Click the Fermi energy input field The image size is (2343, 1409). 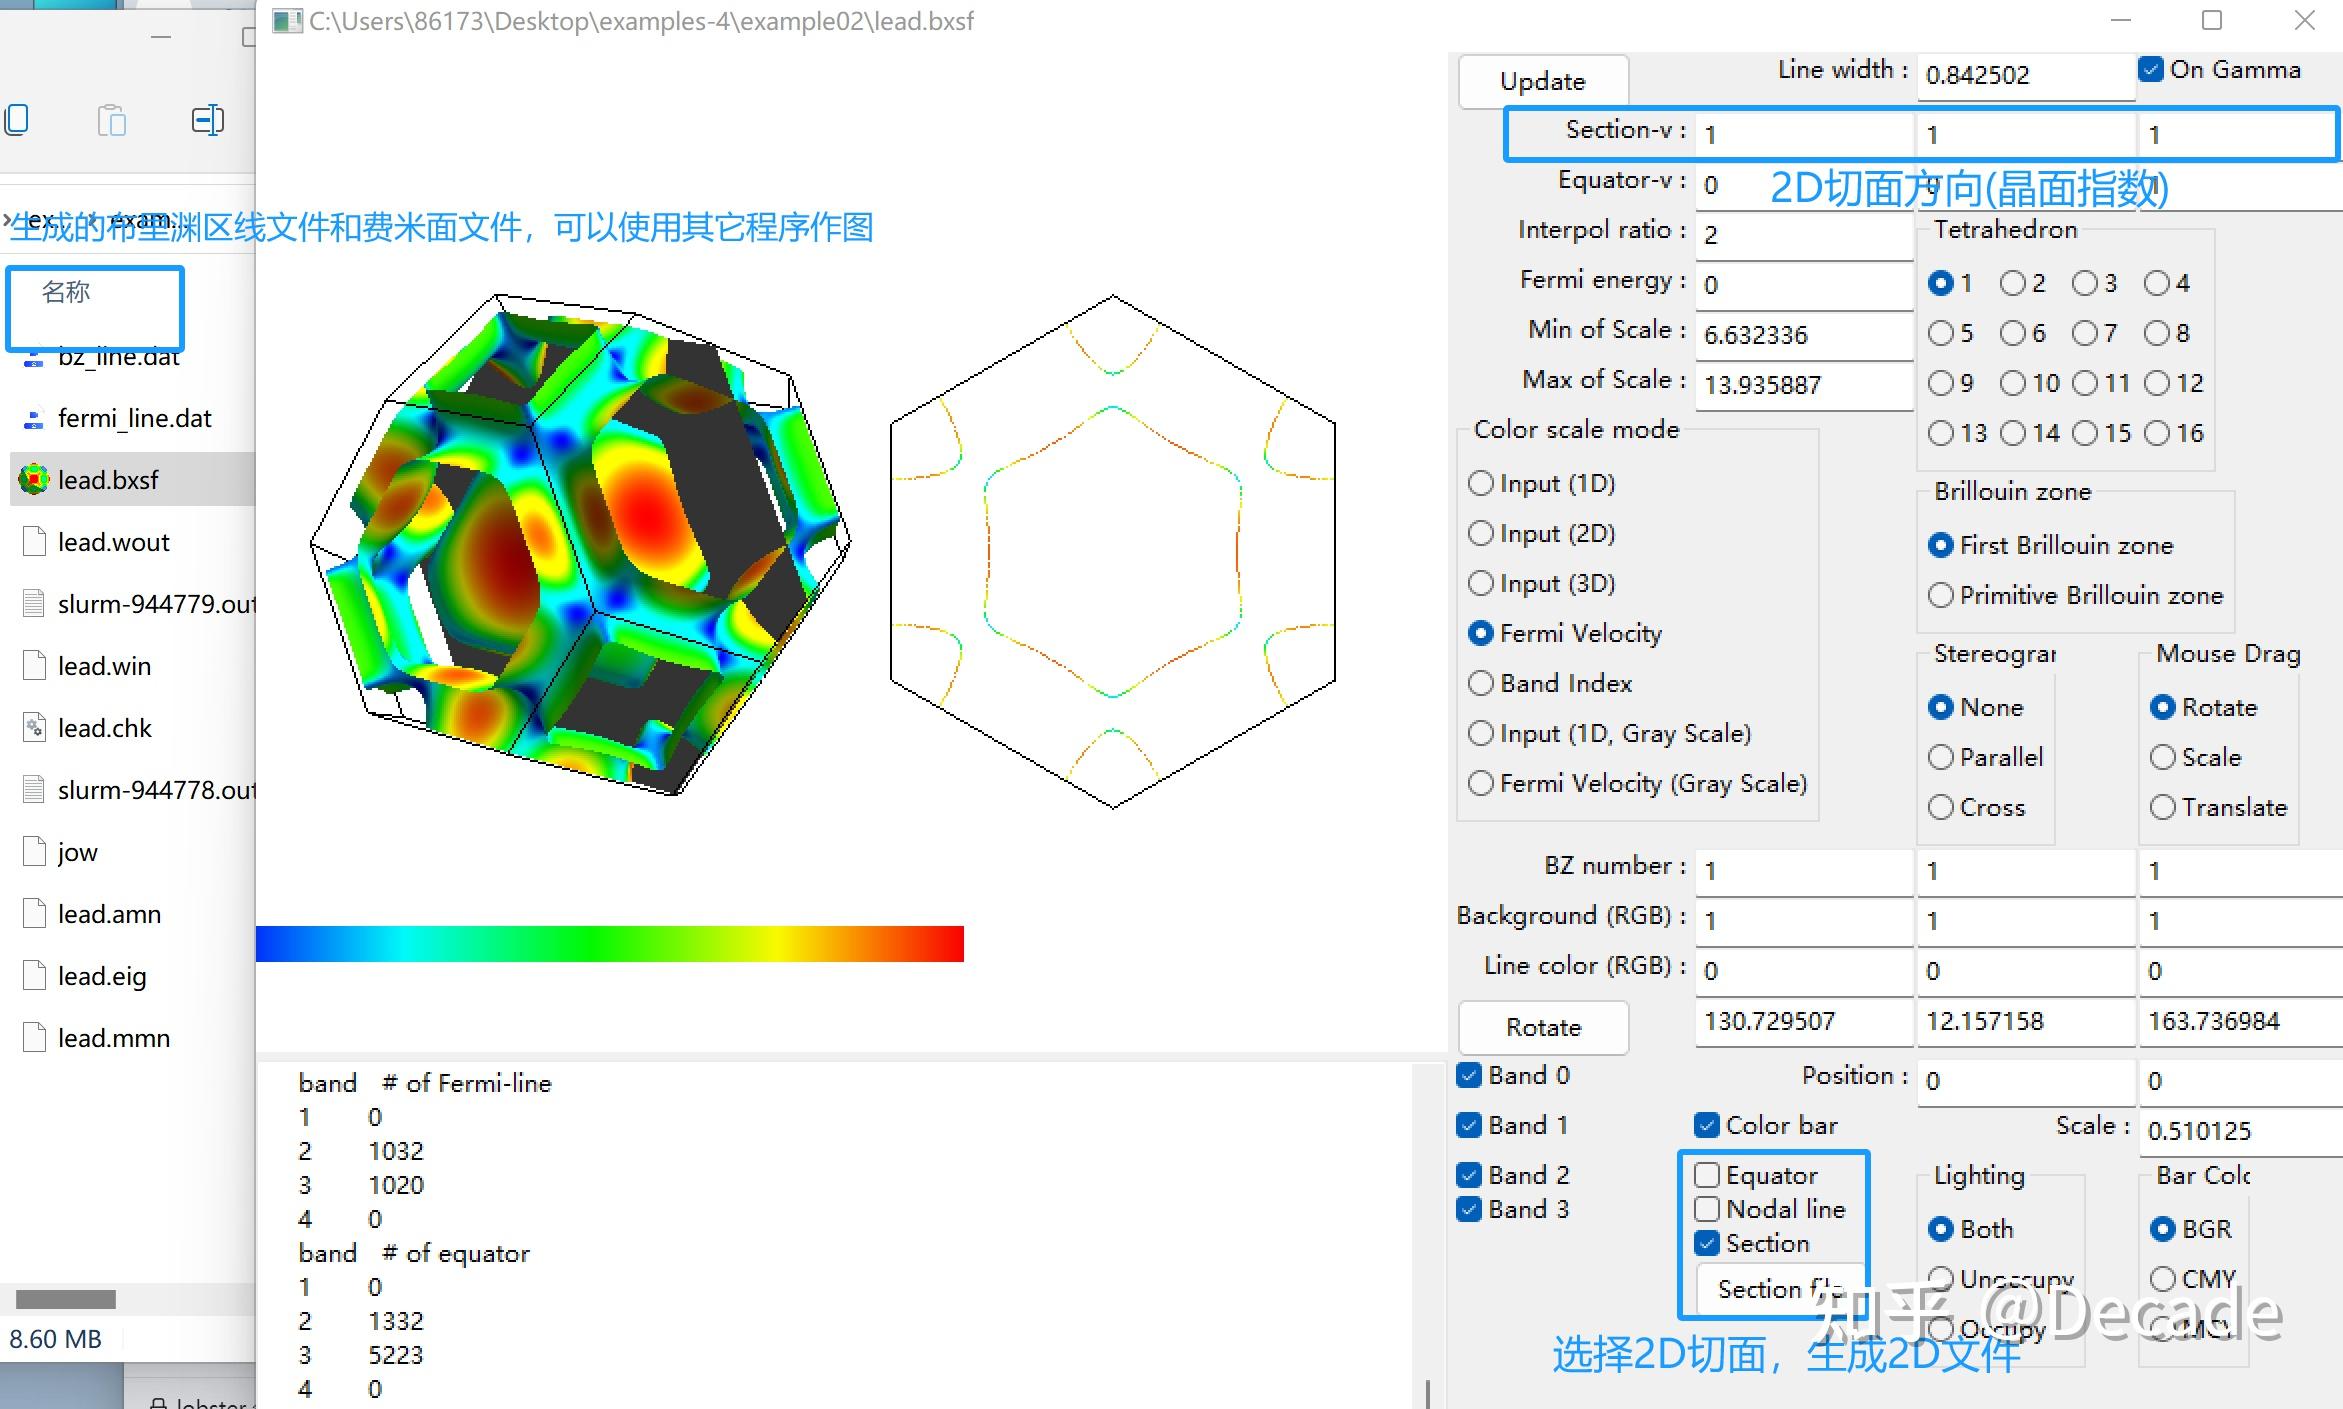pyautogui.click(x=1804, y=285)
